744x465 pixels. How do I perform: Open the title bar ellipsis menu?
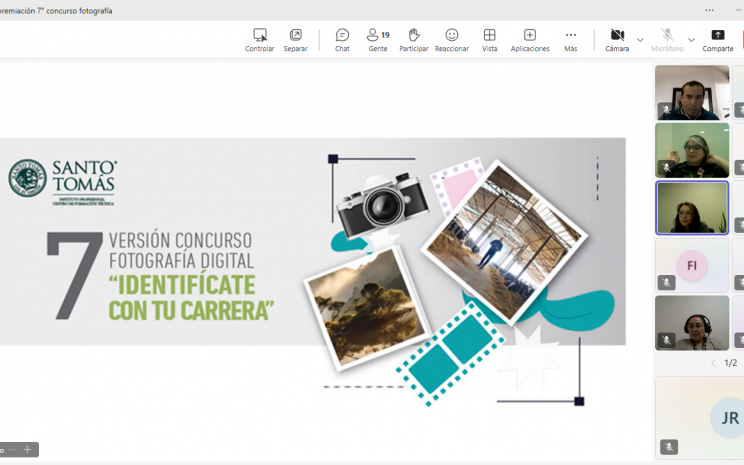coord(709,10)
